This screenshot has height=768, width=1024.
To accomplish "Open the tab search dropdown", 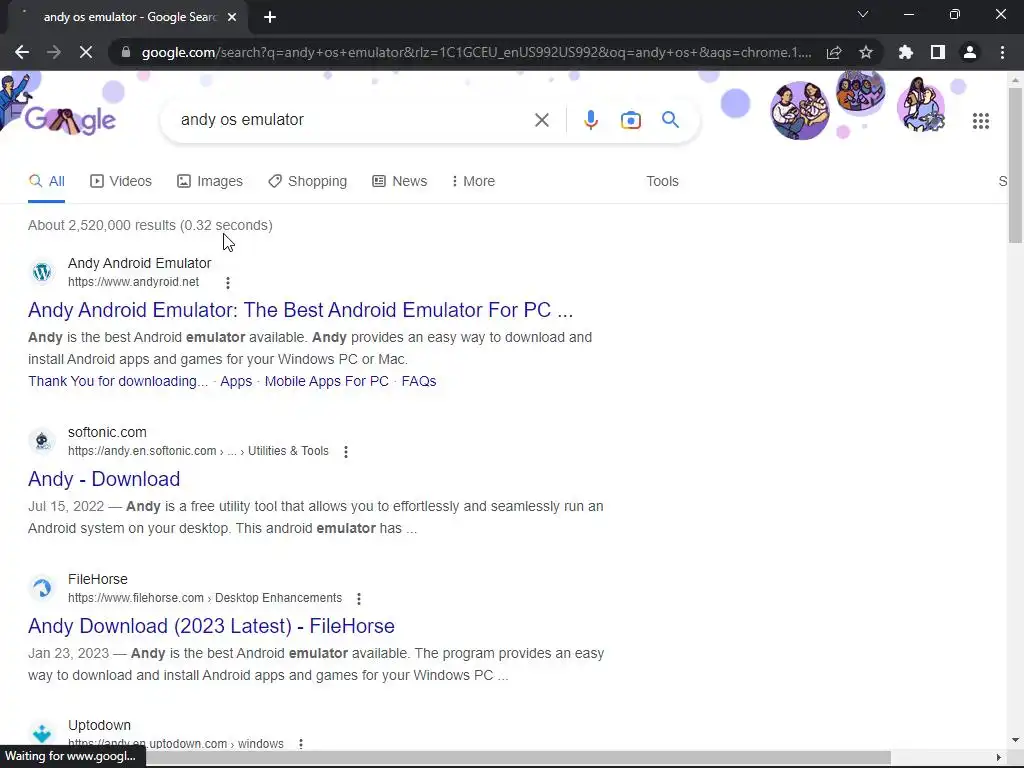I will [x=863, y=14].
